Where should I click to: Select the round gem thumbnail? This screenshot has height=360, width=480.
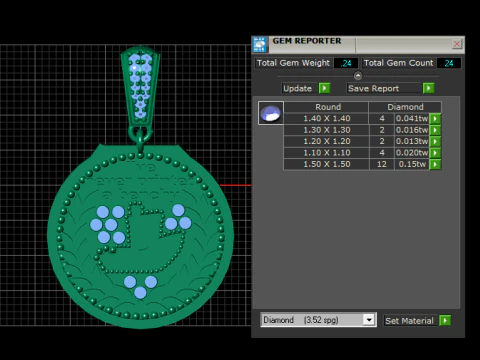[x=271, y=113]
